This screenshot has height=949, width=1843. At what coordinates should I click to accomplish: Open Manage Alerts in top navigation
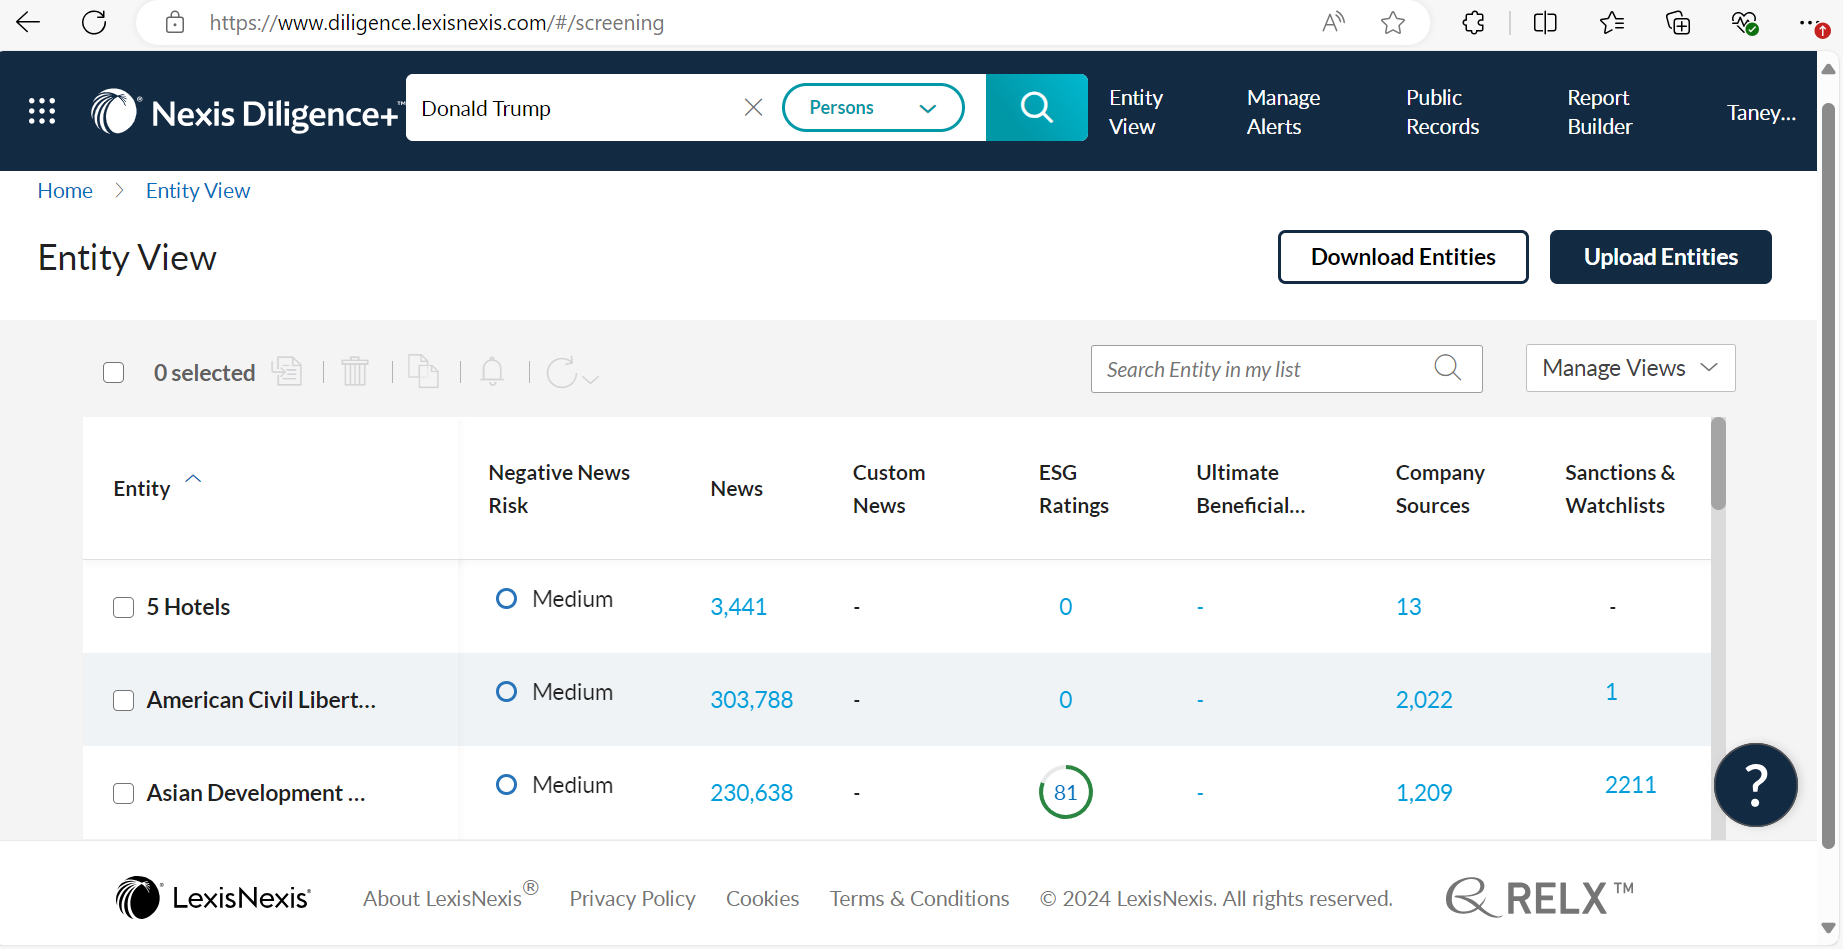pos(1283,112)
